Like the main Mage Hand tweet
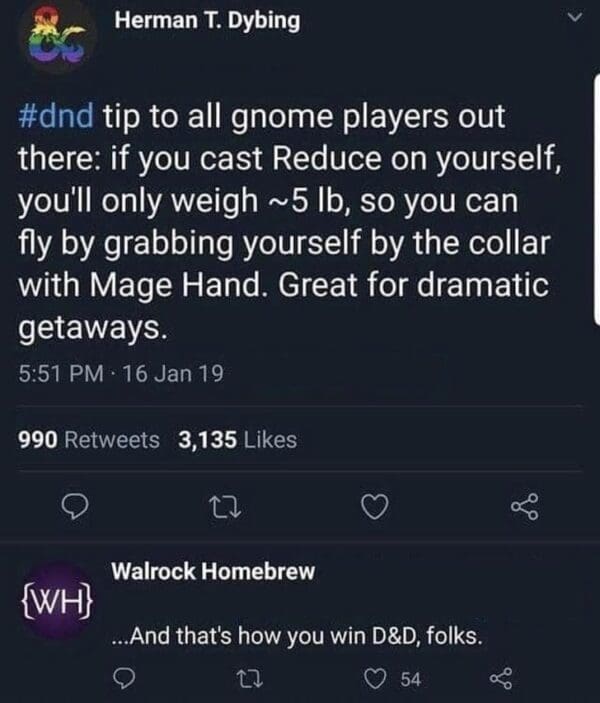 coord(375,507)
